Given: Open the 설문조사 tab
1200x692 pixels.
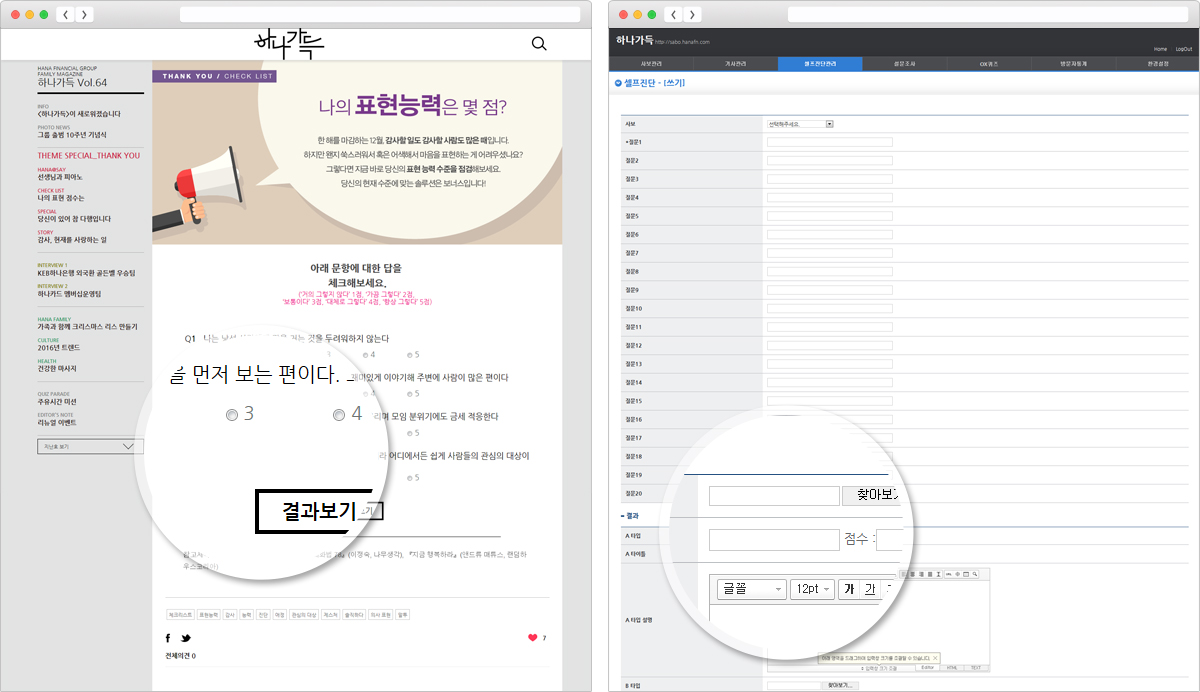Looking at the screenshot, I should pyautogui.click(x=904, y=64).
